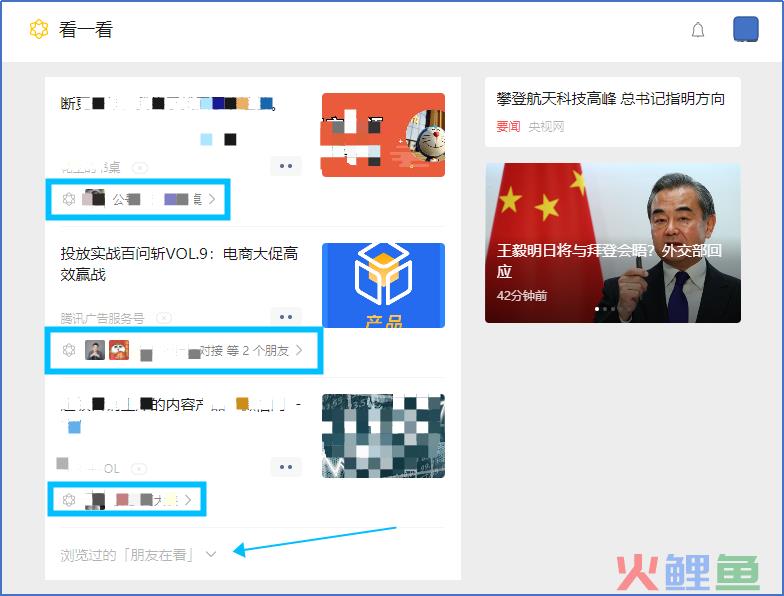This screenshot has height=596, width=784.
Task: Open more options for first article
Action: [x=286, y=166]
